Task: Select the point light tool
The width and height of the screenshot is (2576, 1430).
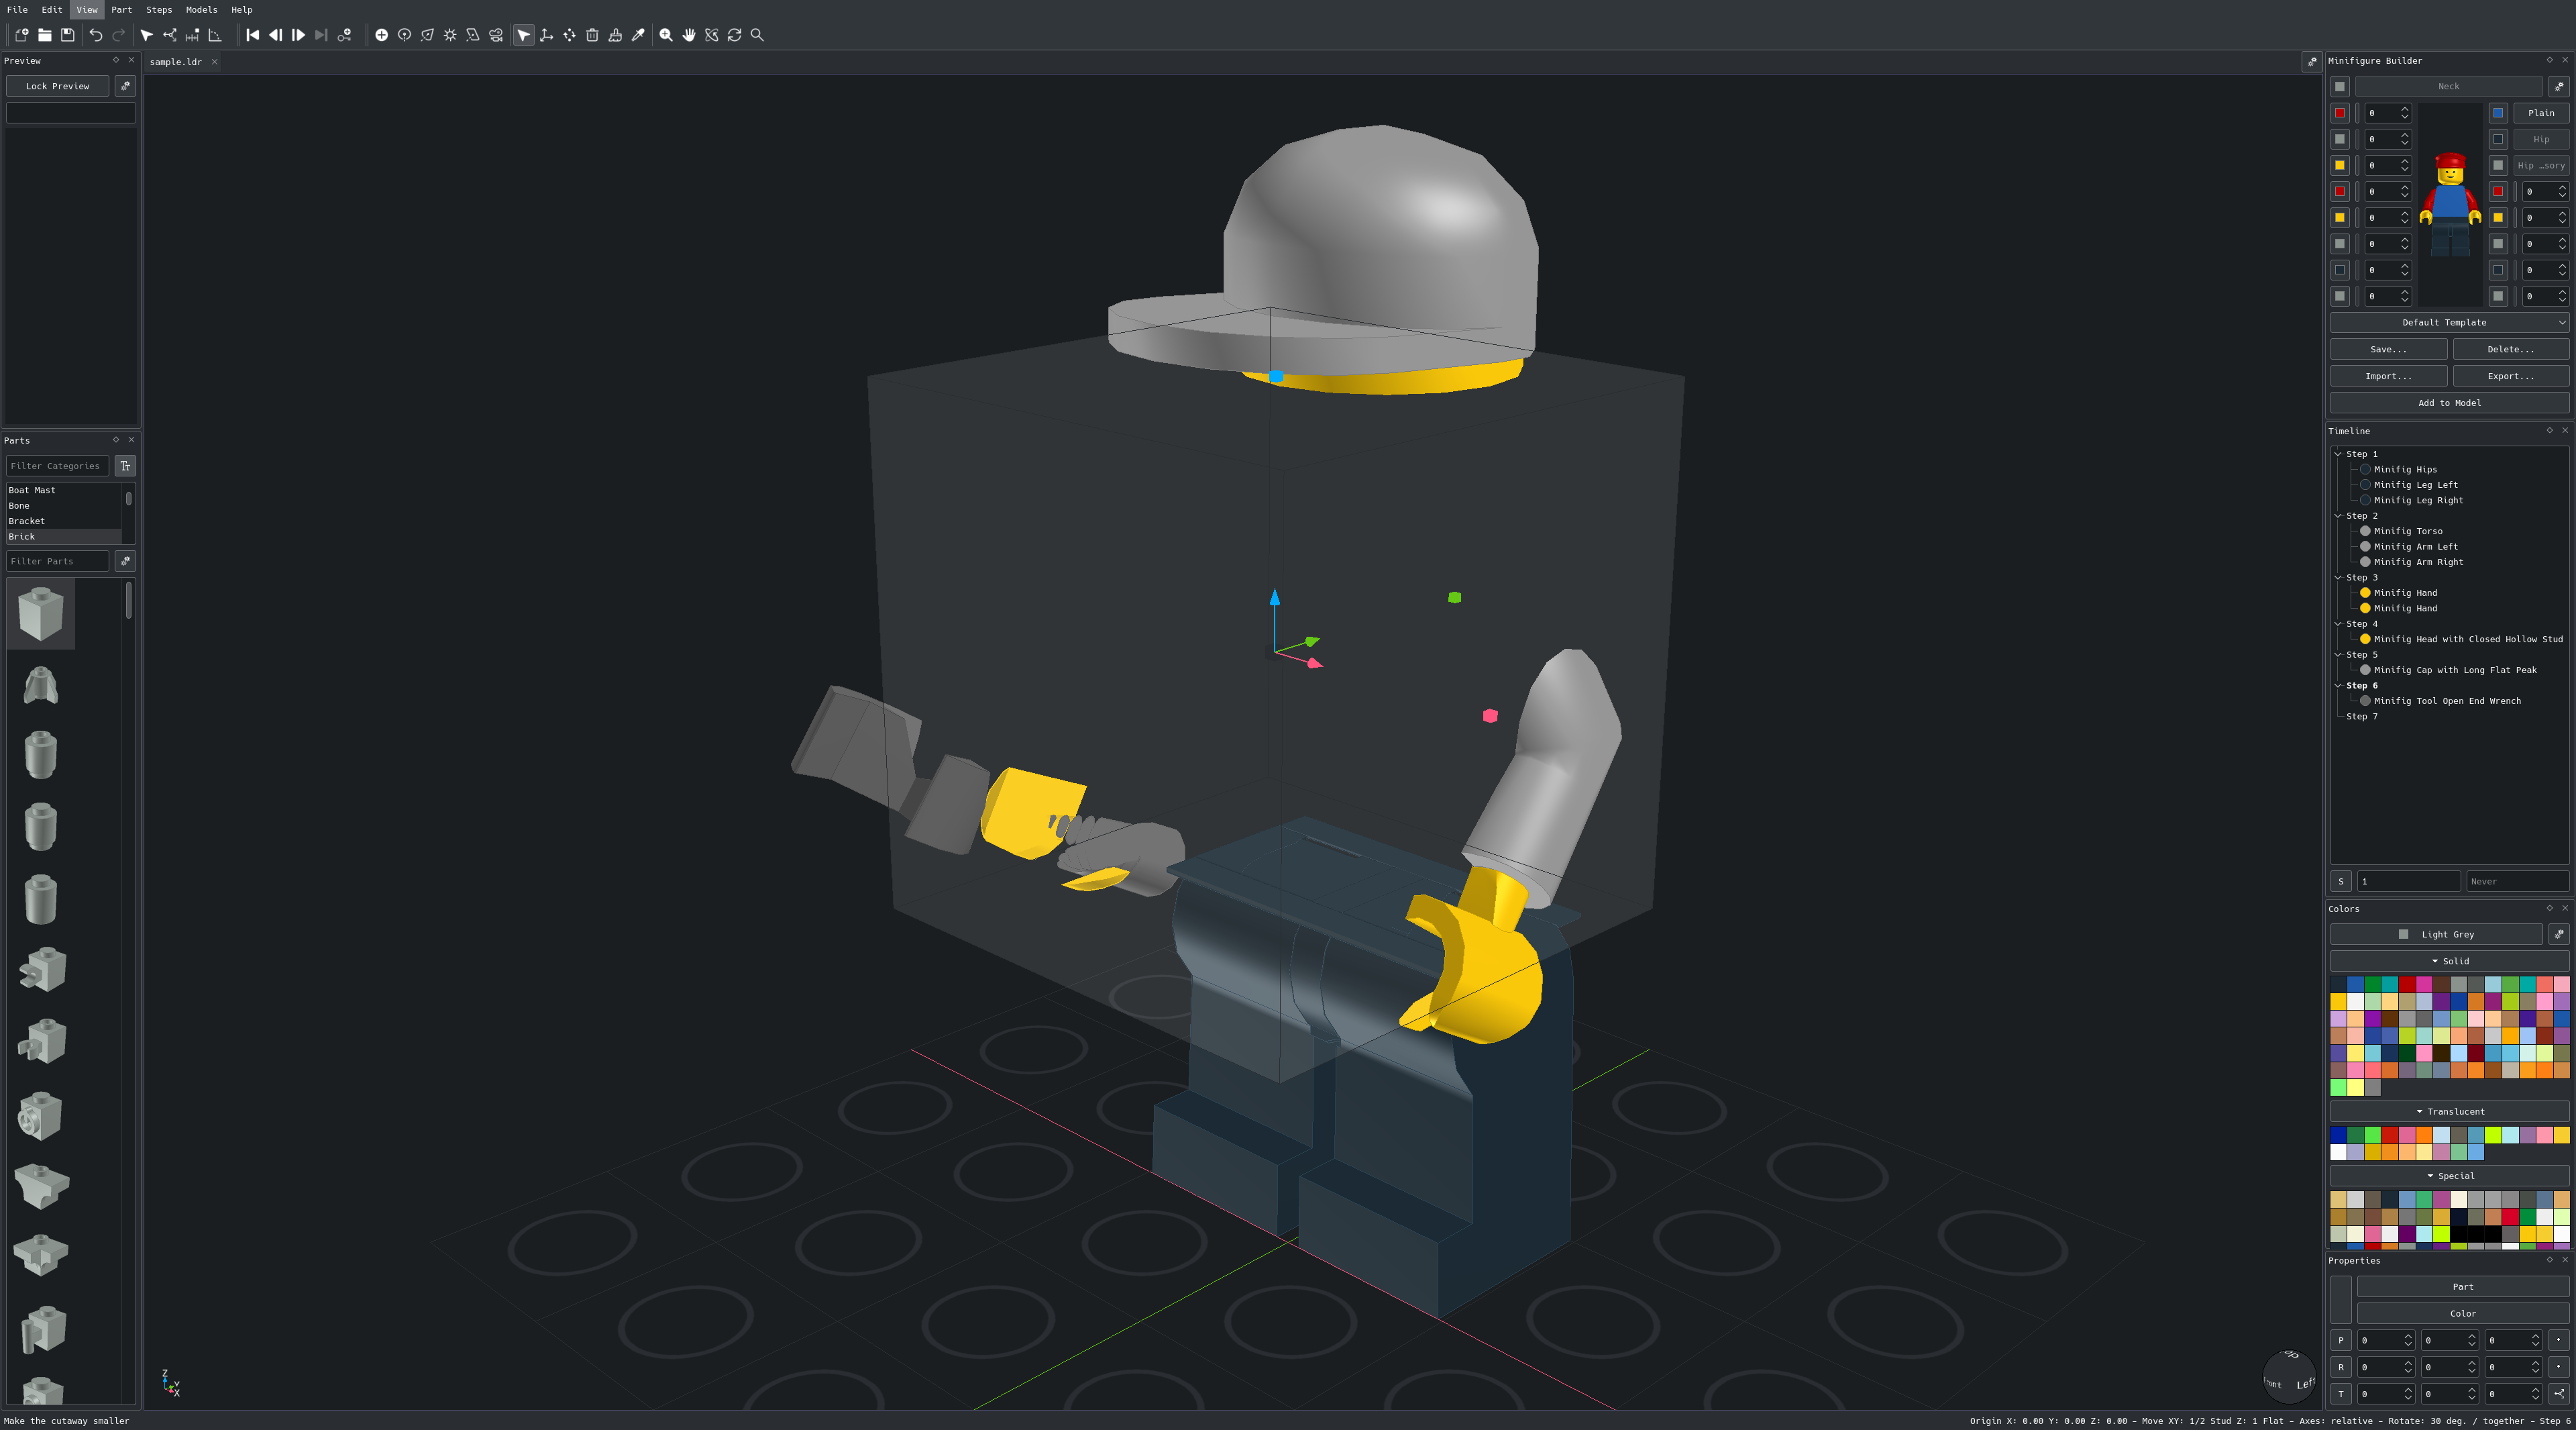Action: tap(404, 35)
